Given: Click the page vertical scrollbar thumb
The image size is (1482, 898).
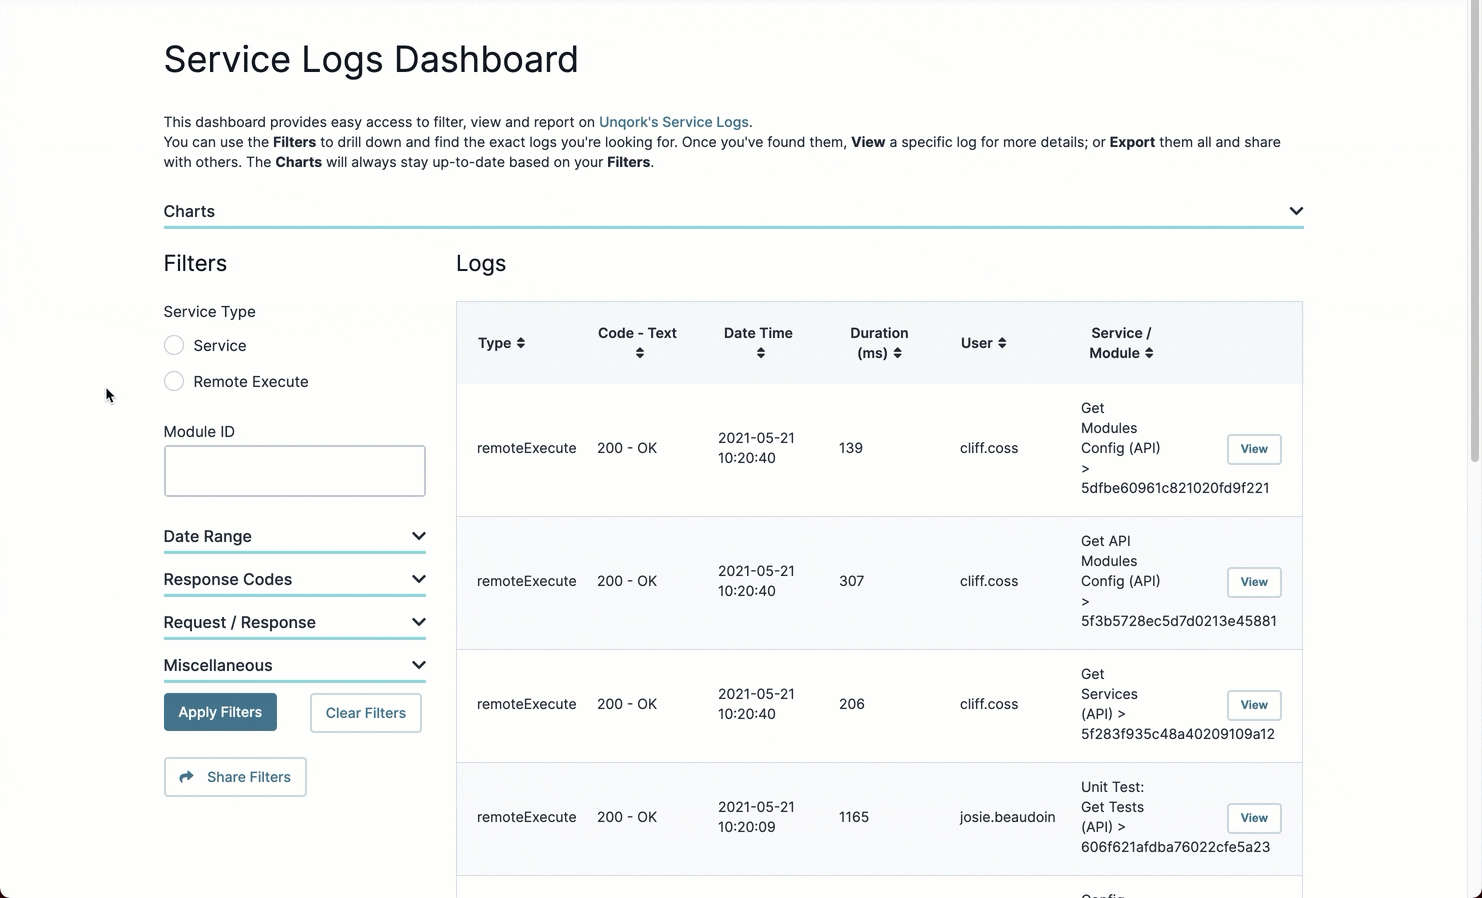Looking at the screenshot, I should pos(1474,230).
